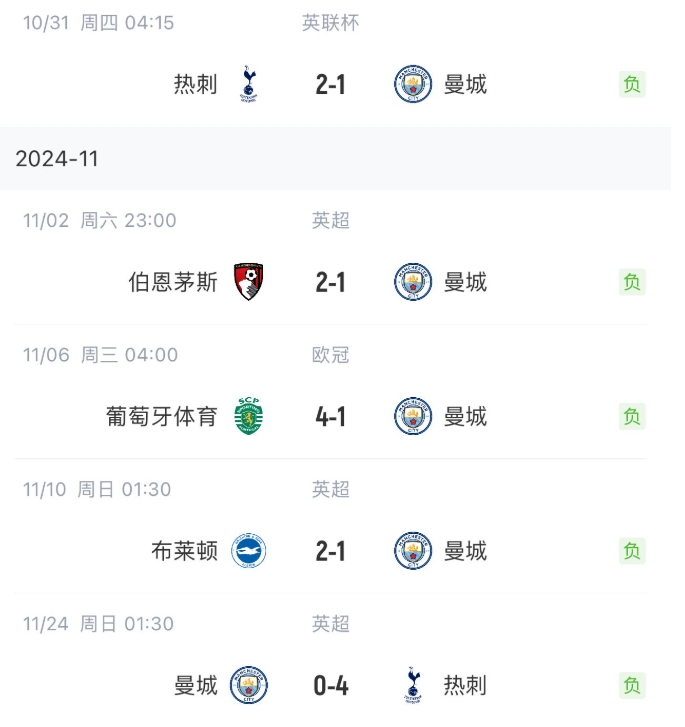Select the green Sporting CP crest
This screenshot has width=685, height=727.
(248, 416)
